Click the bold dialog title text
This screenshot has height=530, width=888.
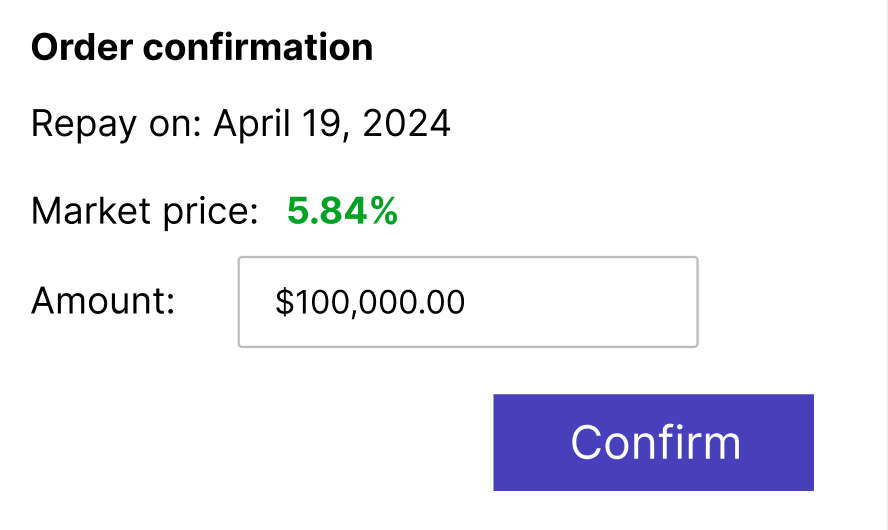point(202,47)
